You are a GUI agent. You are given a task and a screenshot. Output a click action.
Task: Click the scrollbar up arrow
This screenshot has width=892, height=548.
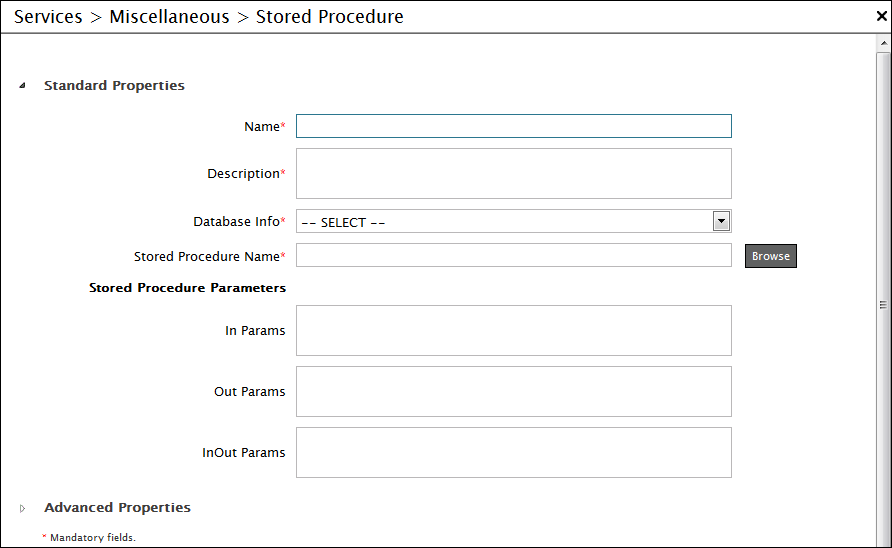pos(883,43)
